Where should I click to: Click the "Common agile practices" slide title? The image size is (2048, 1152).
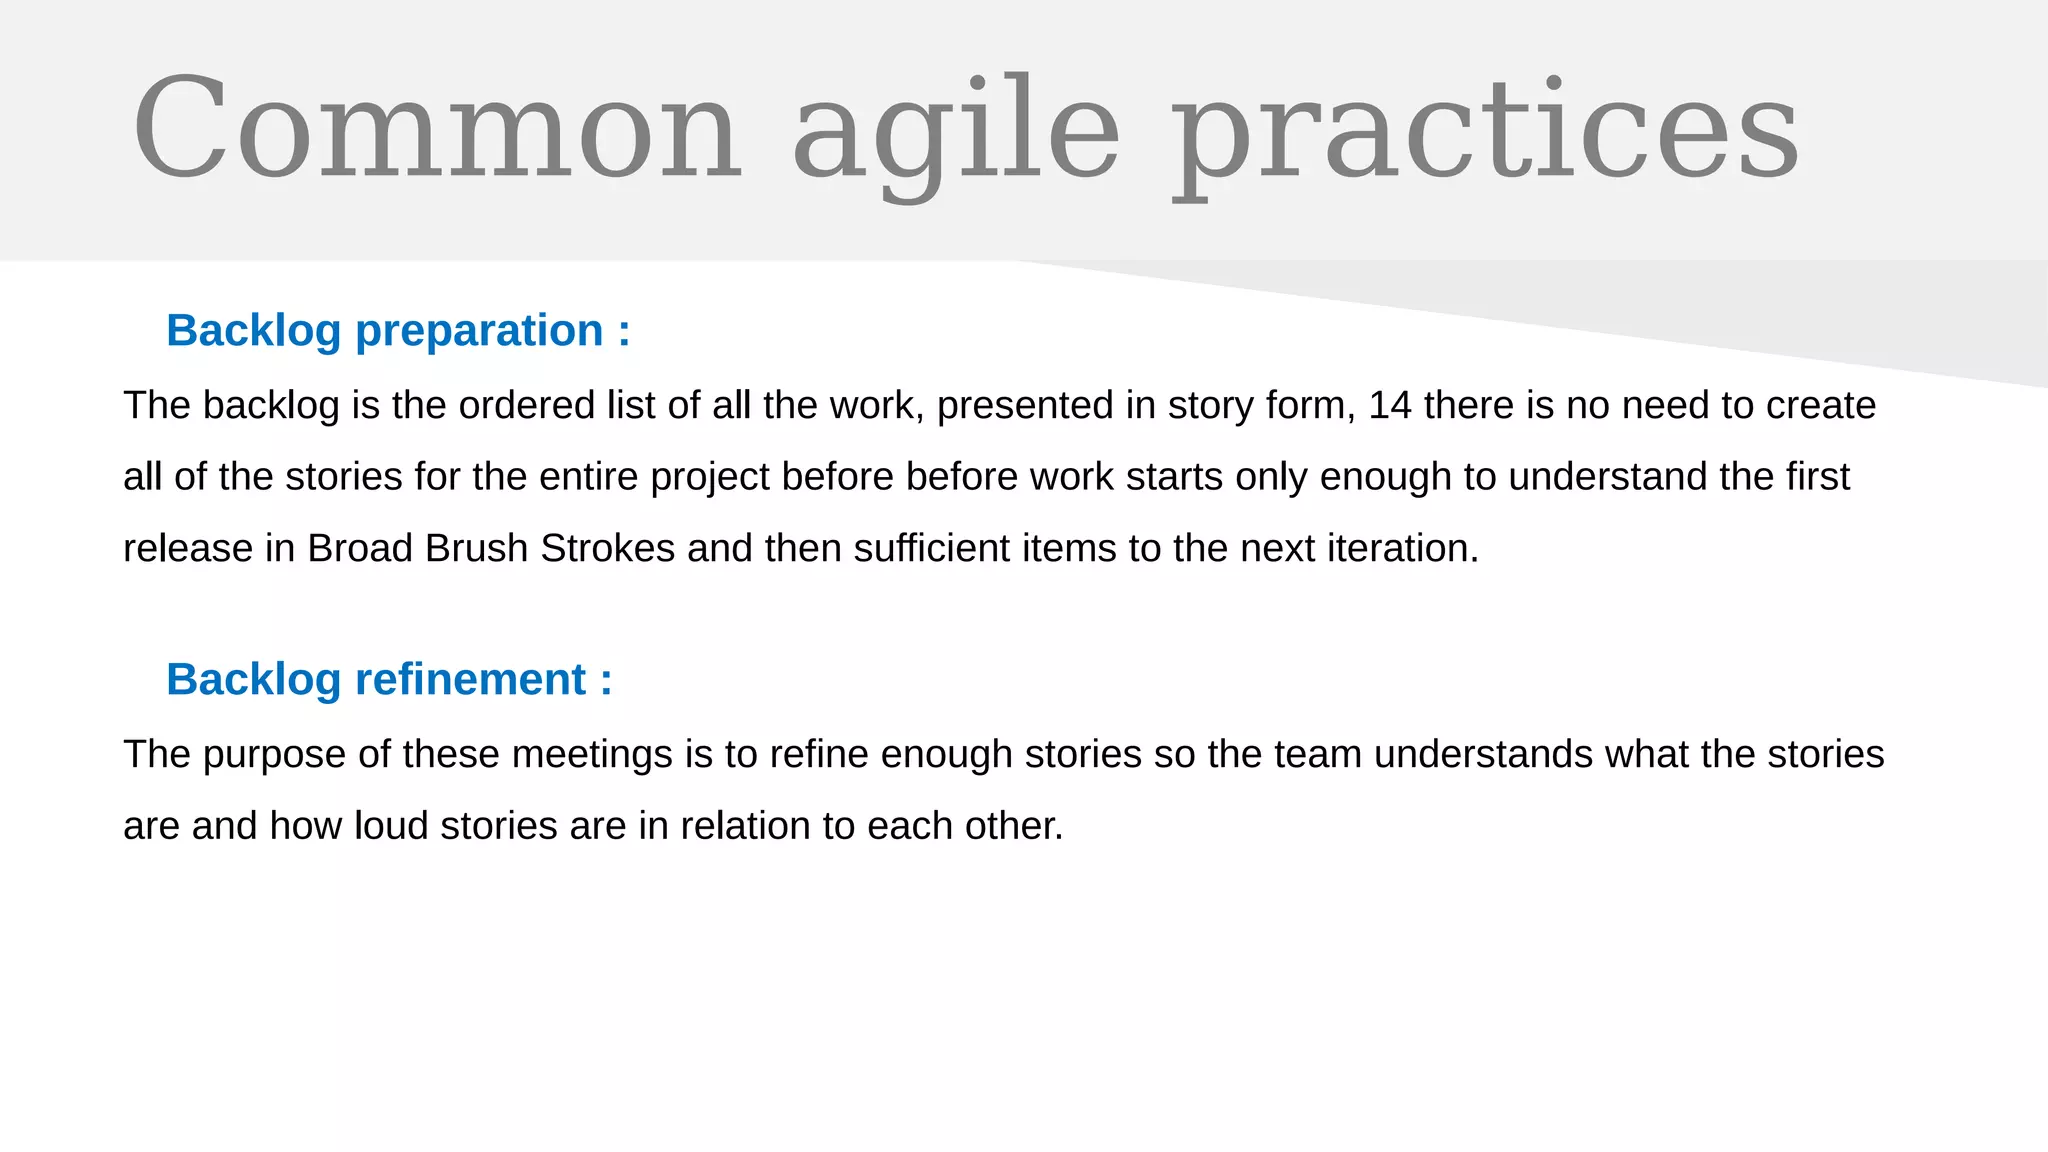tap(965, 130)
